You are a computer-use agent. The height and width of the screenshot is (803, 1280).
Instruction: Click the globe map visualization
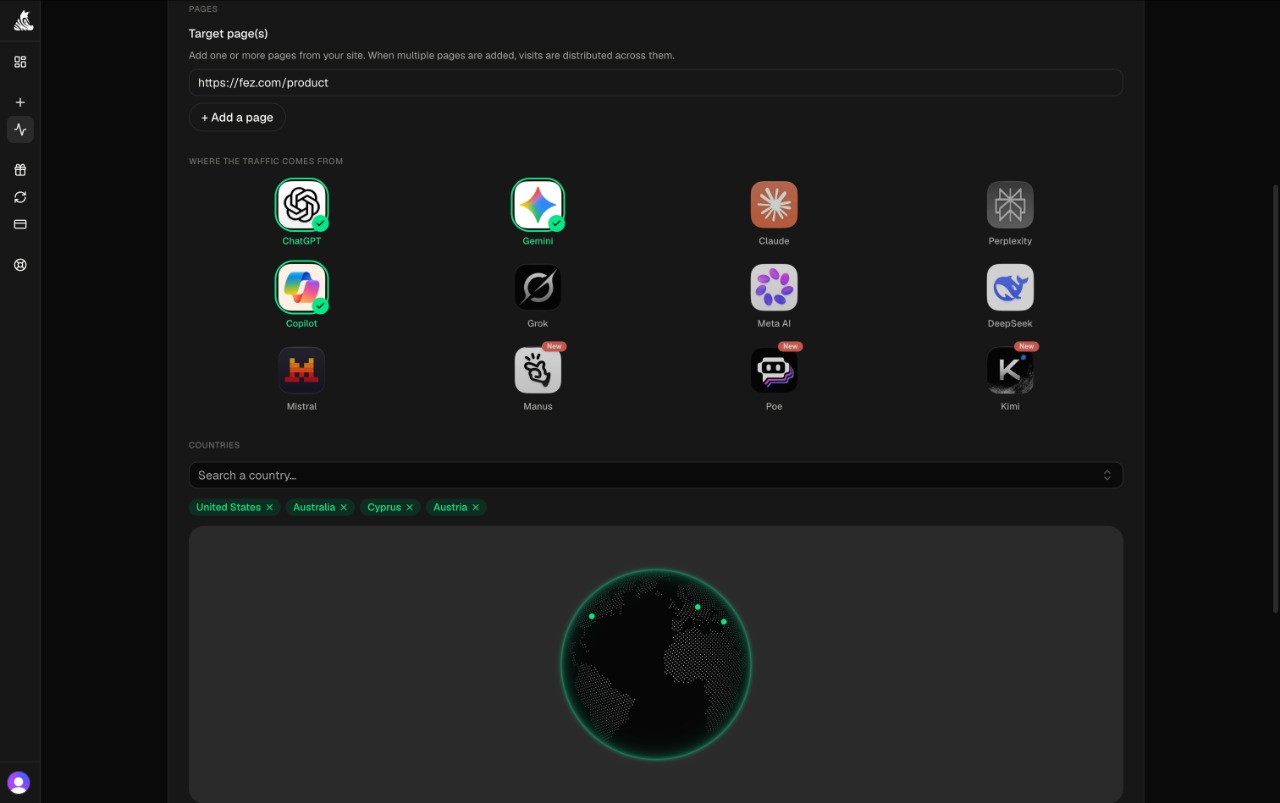(x=656, y=664)
